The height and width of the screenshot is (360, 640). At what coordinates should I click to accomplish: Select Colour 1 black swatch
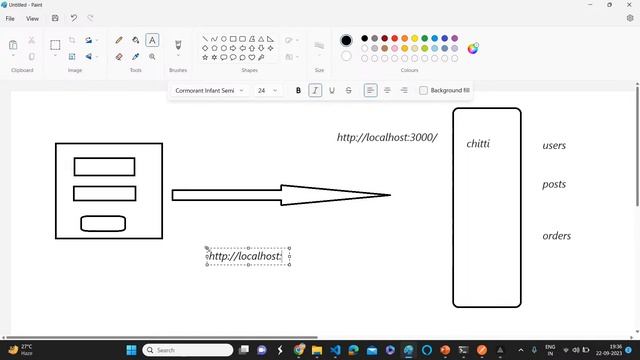point(346,40)
